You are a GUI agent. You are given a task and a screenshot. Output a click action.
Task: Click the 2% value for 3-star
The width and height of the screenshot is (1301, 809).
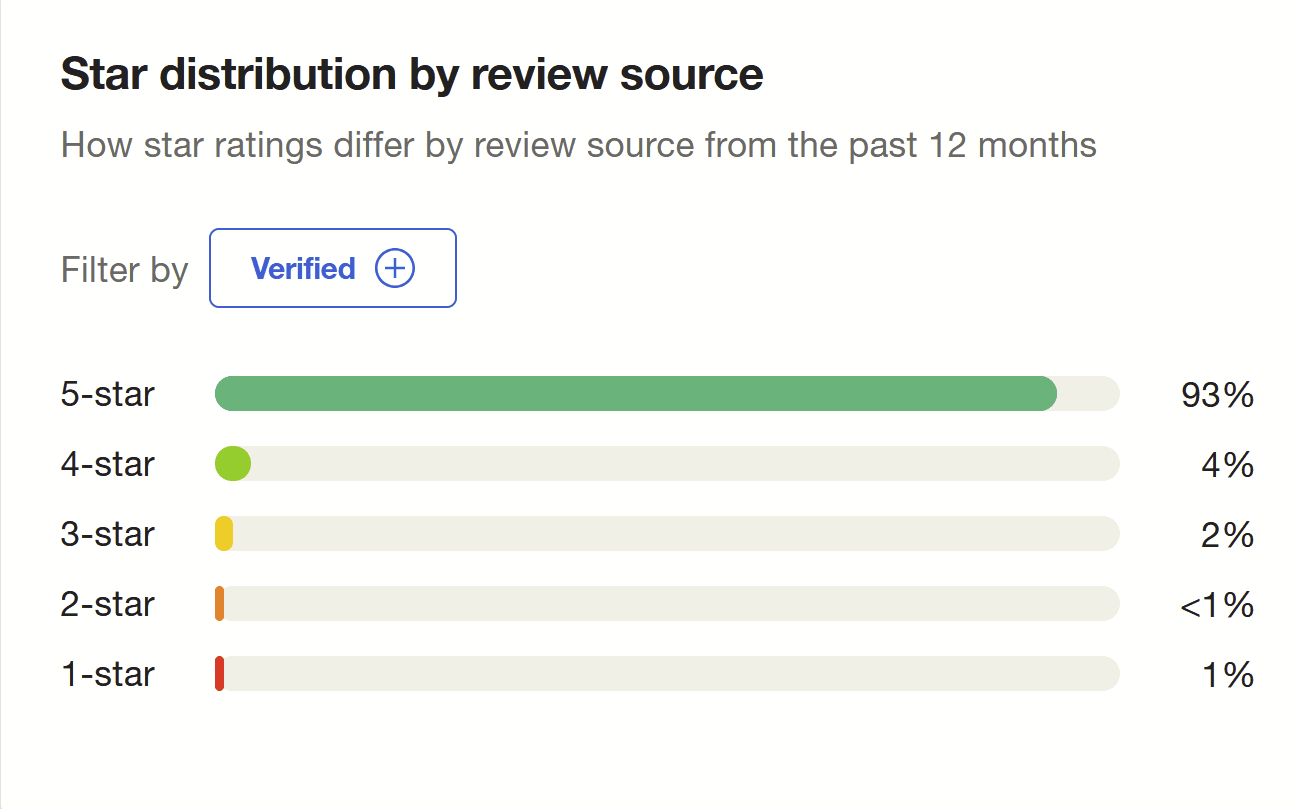(1227, 535)
